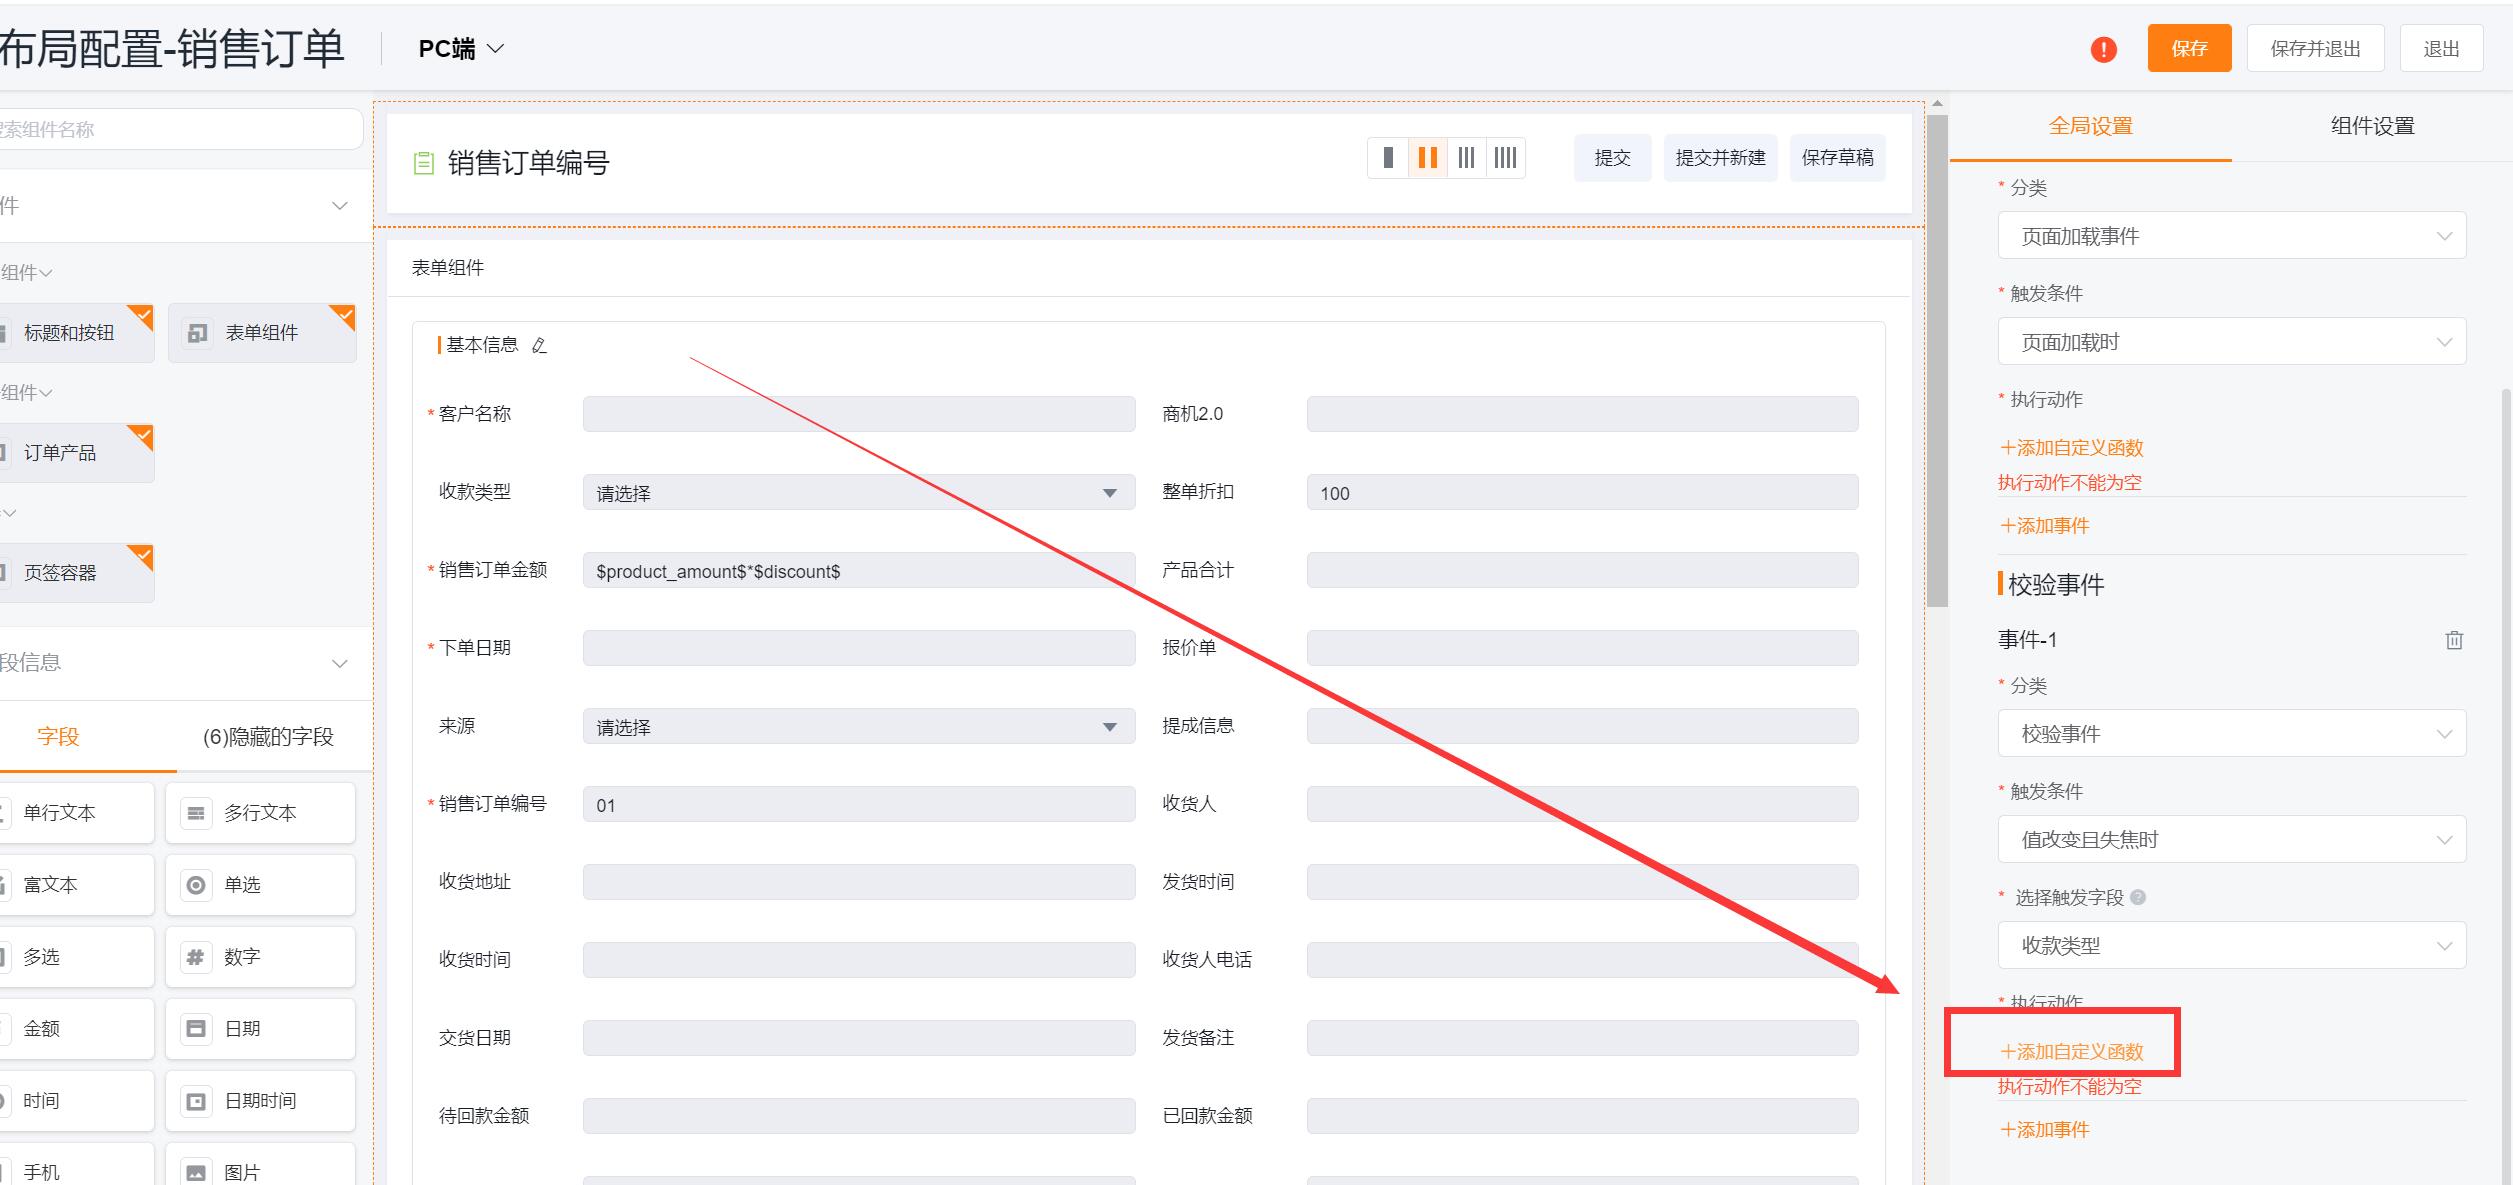Select the 标题和按钮 component tile
Image resolution: width=2513 pixels, height=1185 pixels.
pos(76,333)
